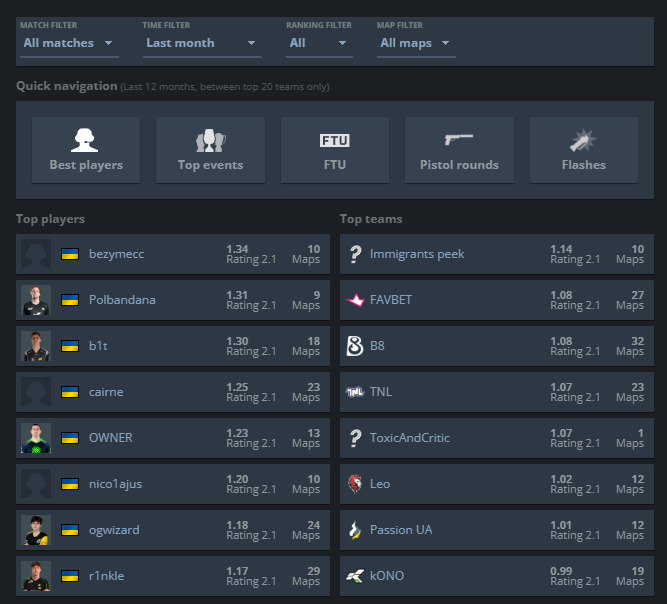This screenshot has width=667, height=604.
Task: Open nico1ajus player name link
Action: (x=115, y=484)
